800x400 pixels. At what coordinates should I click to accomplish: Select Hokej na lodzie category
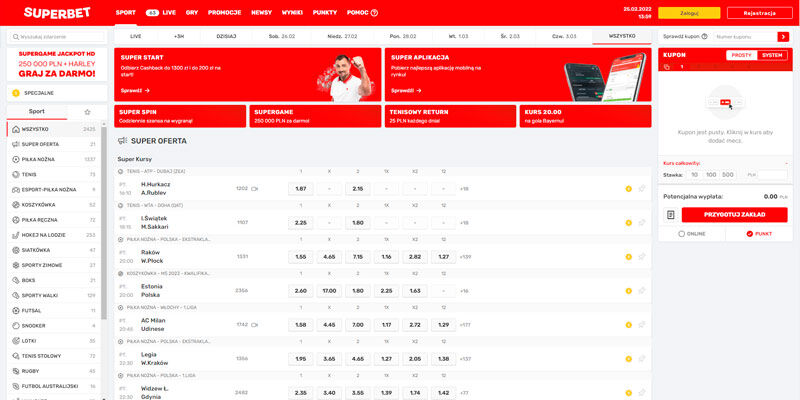[54, 235]
